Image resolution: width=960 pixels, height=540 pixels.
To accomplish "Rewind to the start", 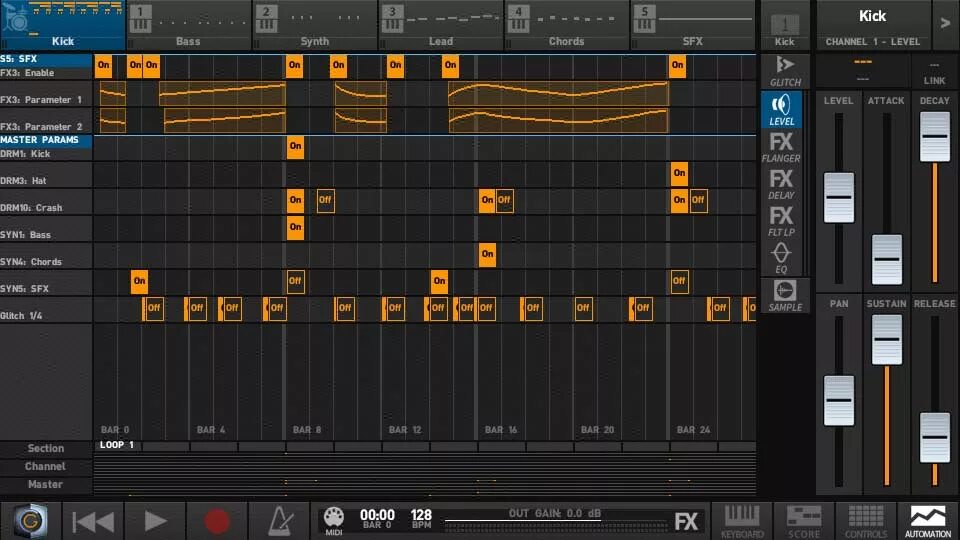I will click(x=94, y=522).
